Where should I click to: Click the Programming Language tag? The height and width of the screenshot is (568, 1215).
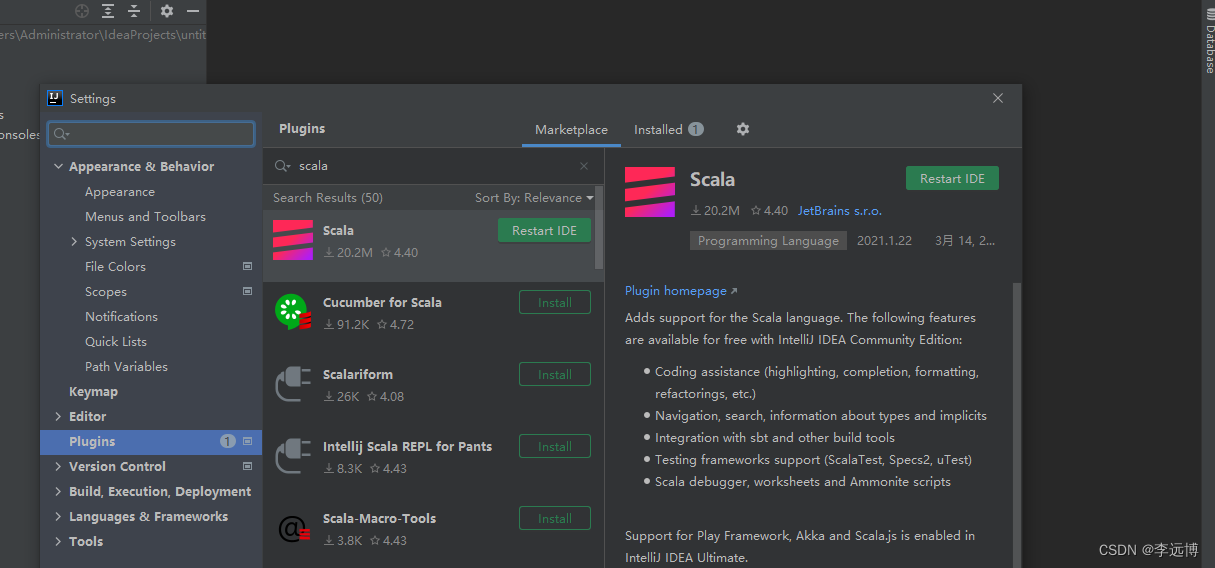coord(768,241)
